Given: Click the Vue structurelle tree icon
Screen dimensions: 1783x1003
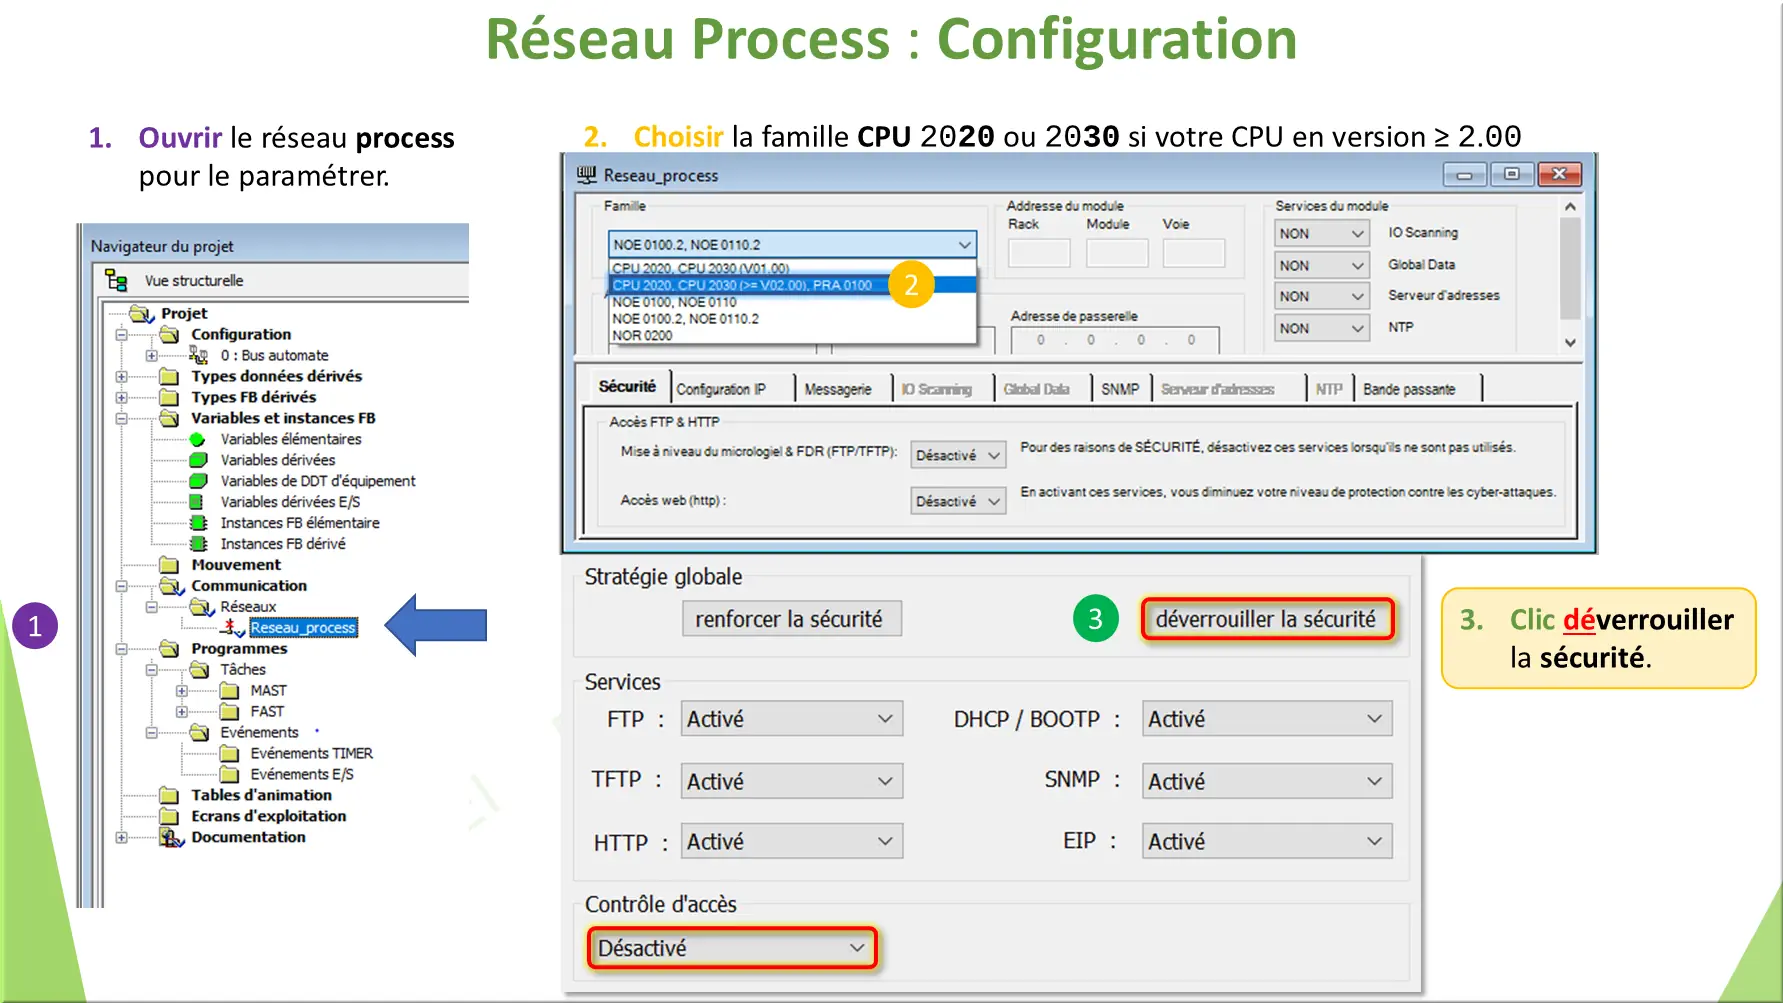Looking at the screenshot, I should [116, 281].
